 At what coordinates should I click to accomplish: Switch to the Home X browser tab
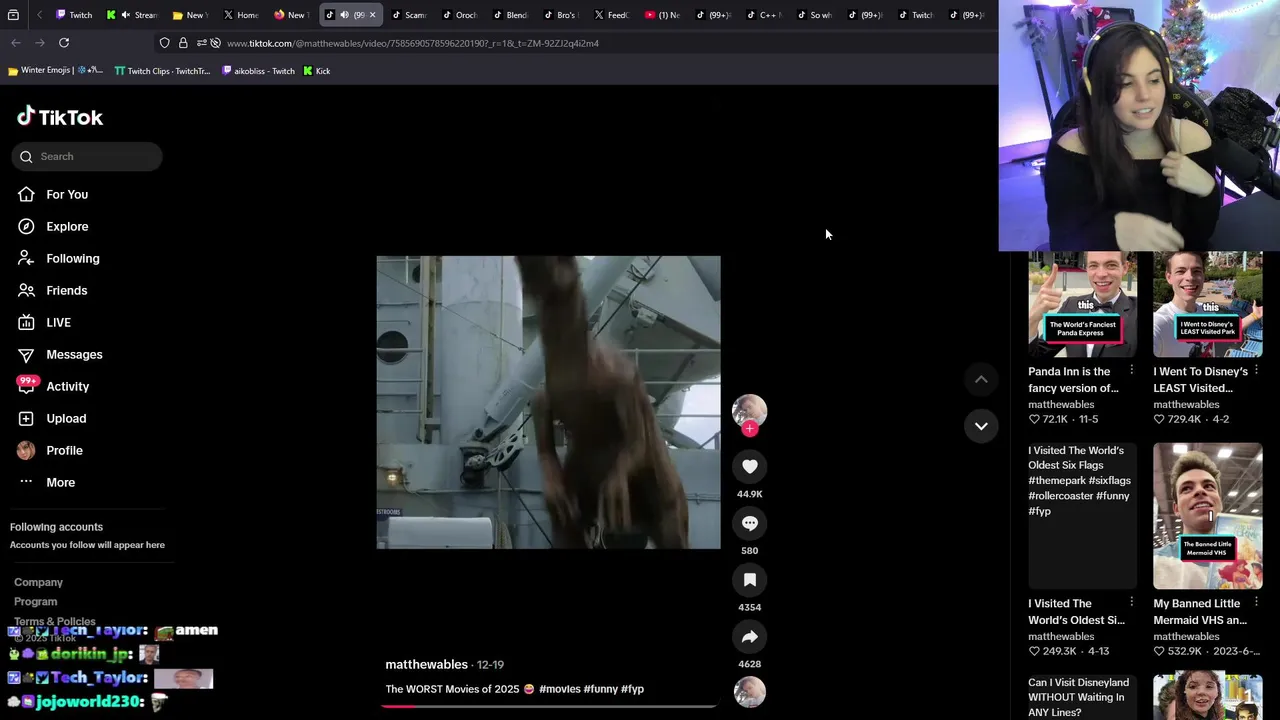pyautogui.click(x=241, y=15)
